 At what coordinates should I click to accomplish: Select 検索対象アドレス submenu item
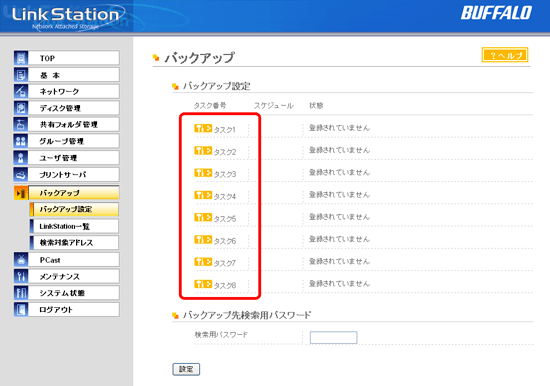(74, 242)
